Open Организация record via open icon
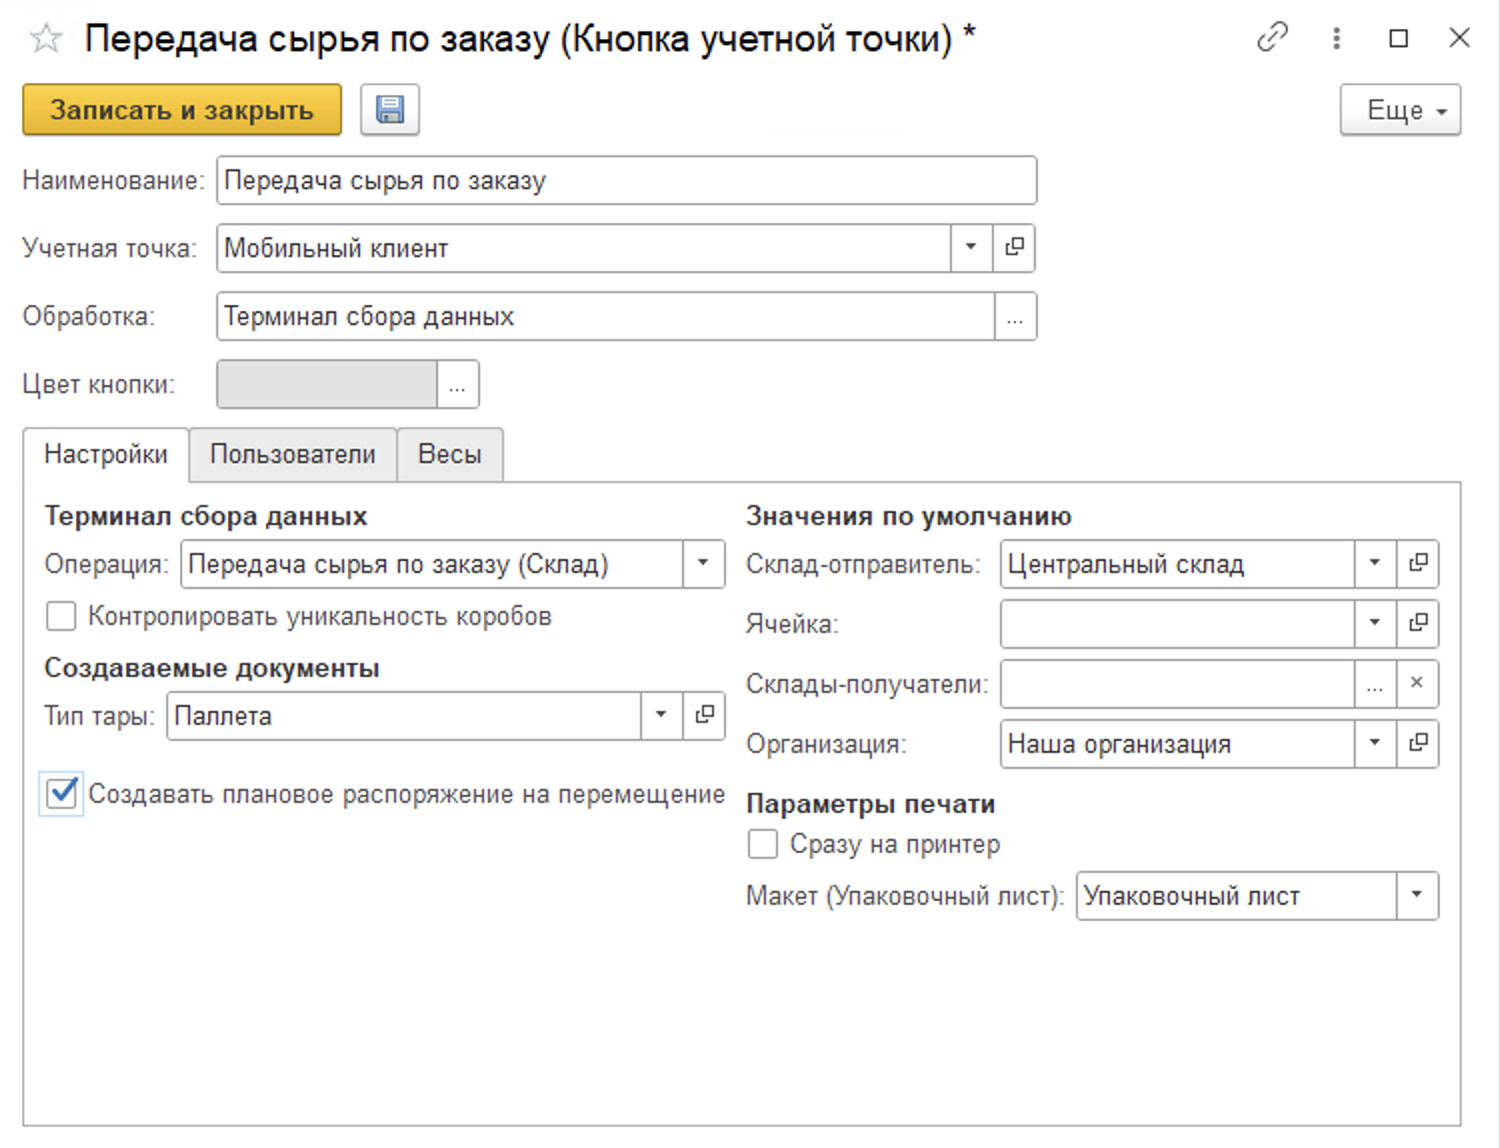This screenshot has height=1148, width=1500. (1418, 743)
